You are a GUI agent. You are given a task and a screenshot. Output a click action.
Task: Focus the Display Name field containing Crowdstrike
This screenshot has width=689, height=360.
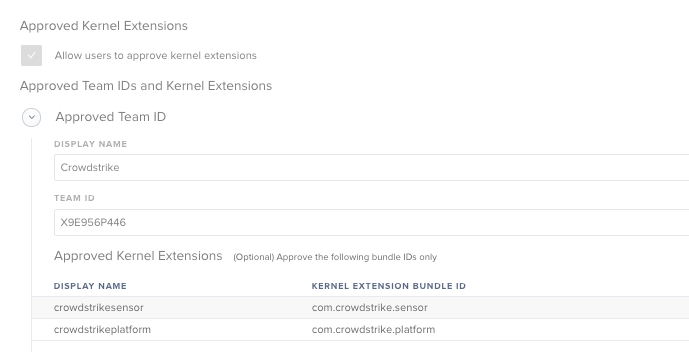371,167
